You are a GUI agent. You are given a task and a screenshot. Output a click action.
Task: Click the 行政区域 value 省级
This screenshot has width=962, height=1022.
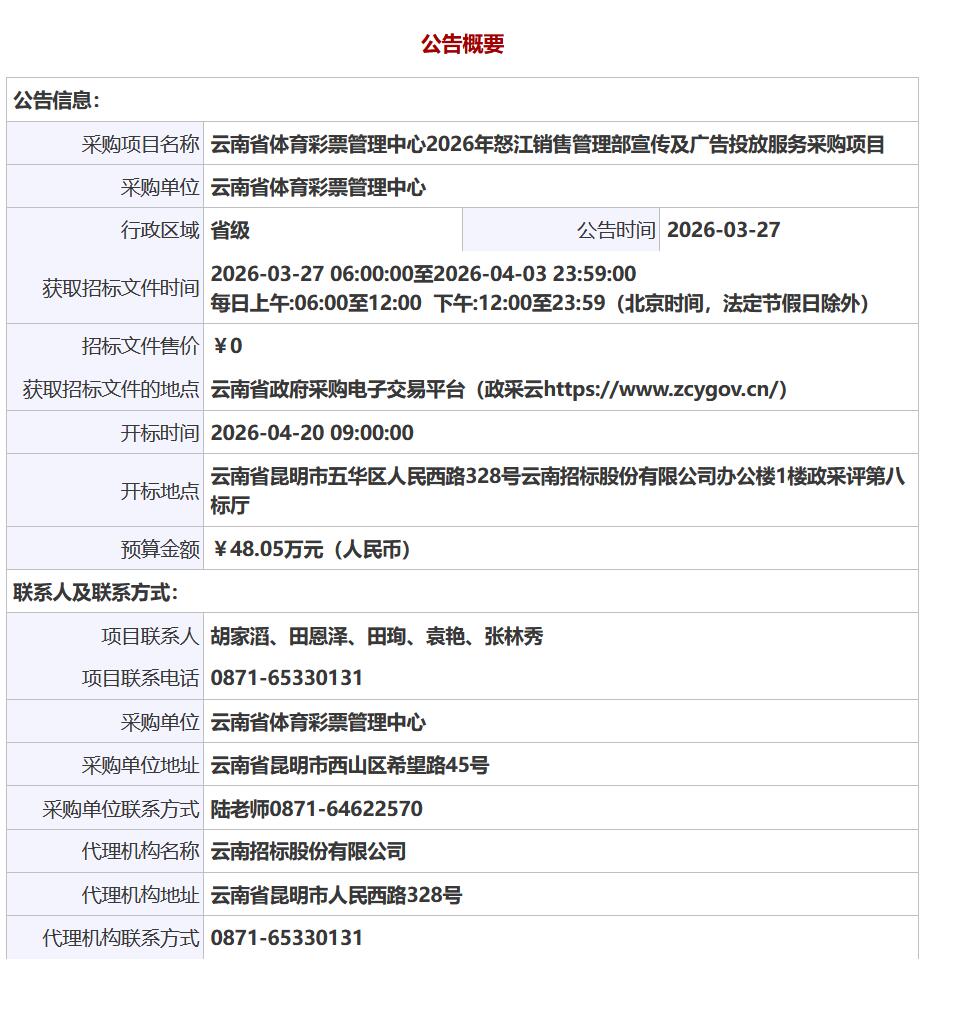click(230, 230)
